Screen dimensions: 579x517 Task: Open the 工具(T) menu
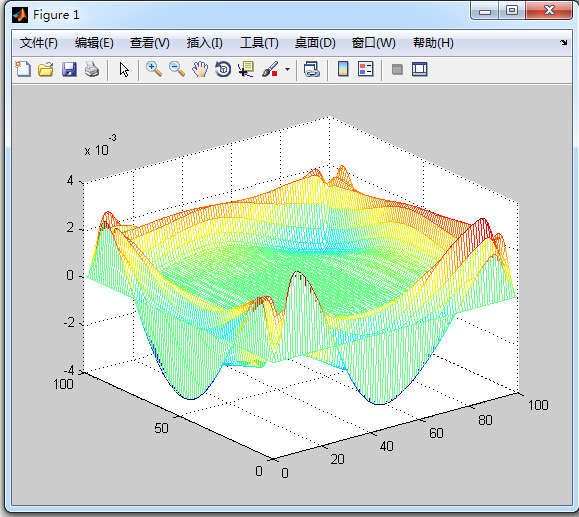(259, 43)
